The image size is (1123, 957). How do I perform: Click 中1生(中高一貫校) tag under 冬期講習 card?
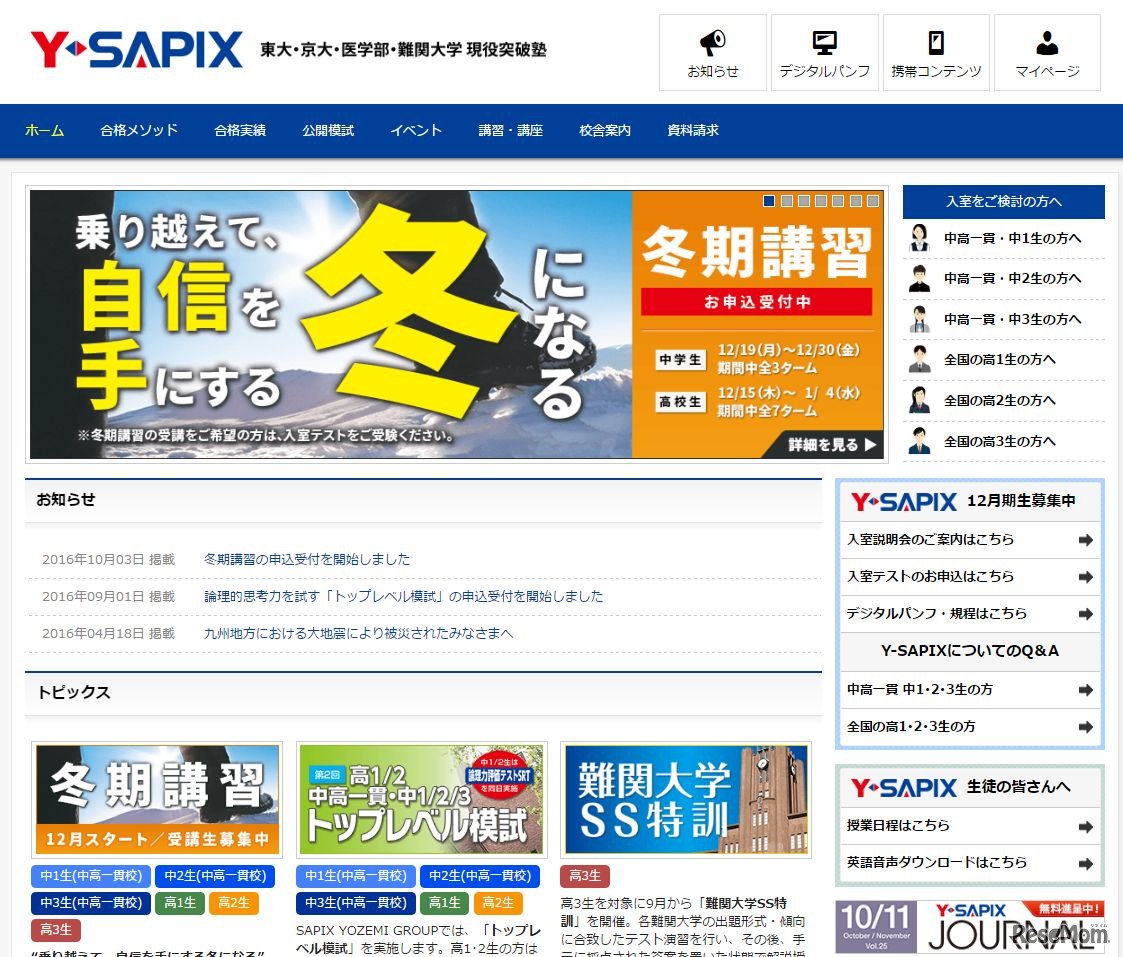(91, 875)
